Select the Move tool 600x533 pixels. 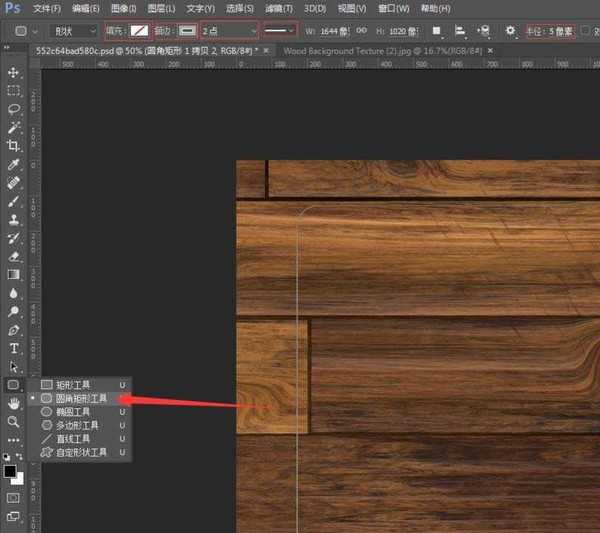[14, 73]
